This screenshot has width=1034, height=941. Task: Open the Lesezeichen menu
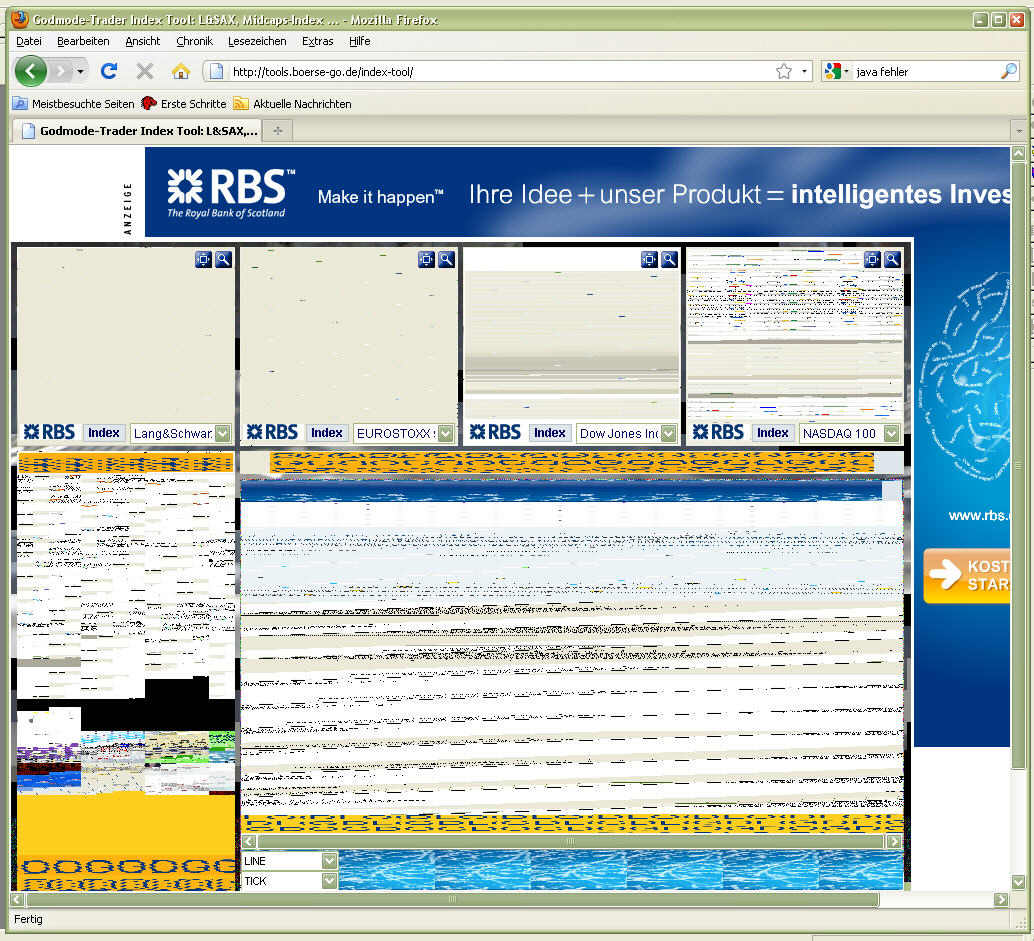[257, 41]
